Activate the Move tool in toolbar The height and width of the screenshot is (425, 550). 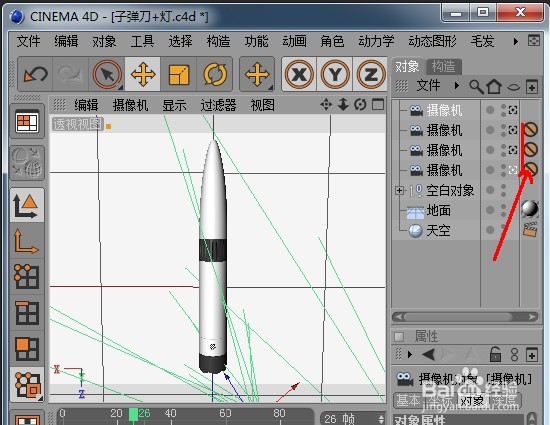click(x=143, y=74)
